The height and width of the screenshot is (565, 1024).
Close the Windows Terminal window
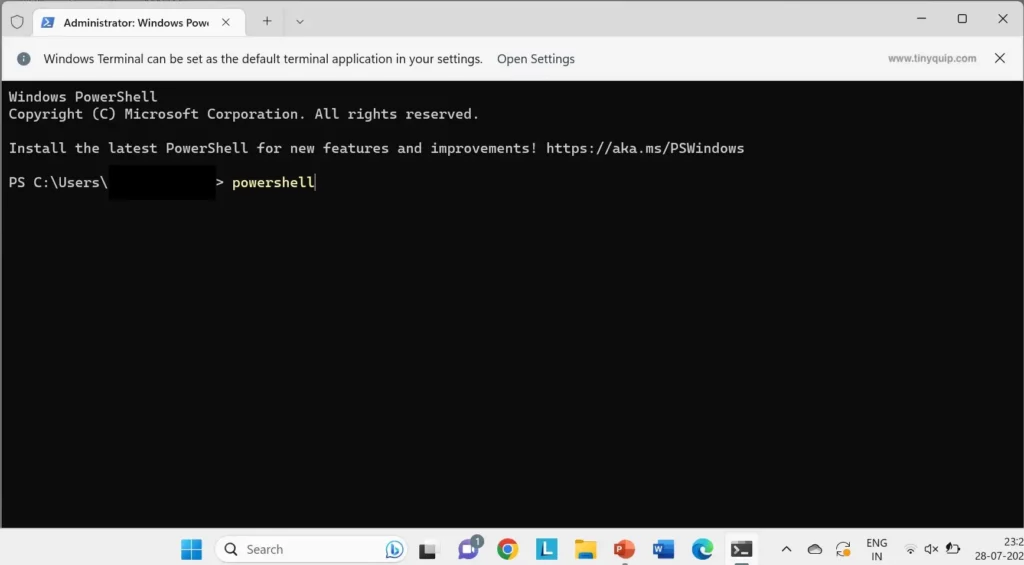1002,19
